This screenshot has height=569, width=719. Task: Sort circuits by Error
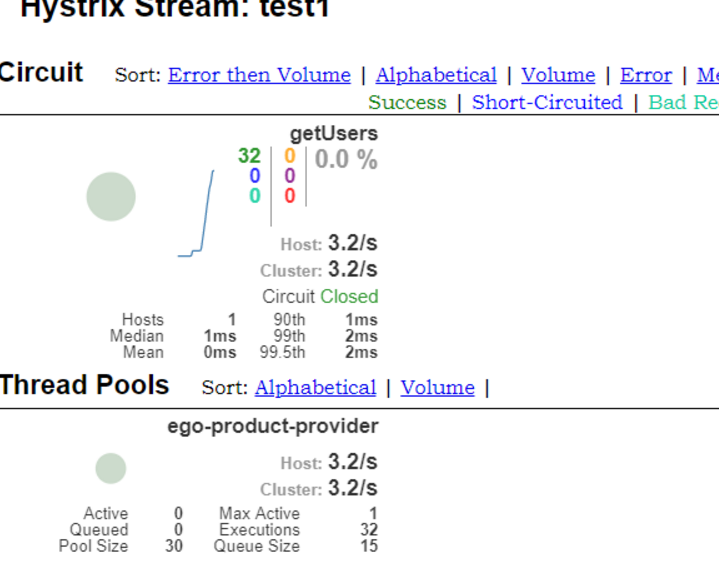[645, 75]
